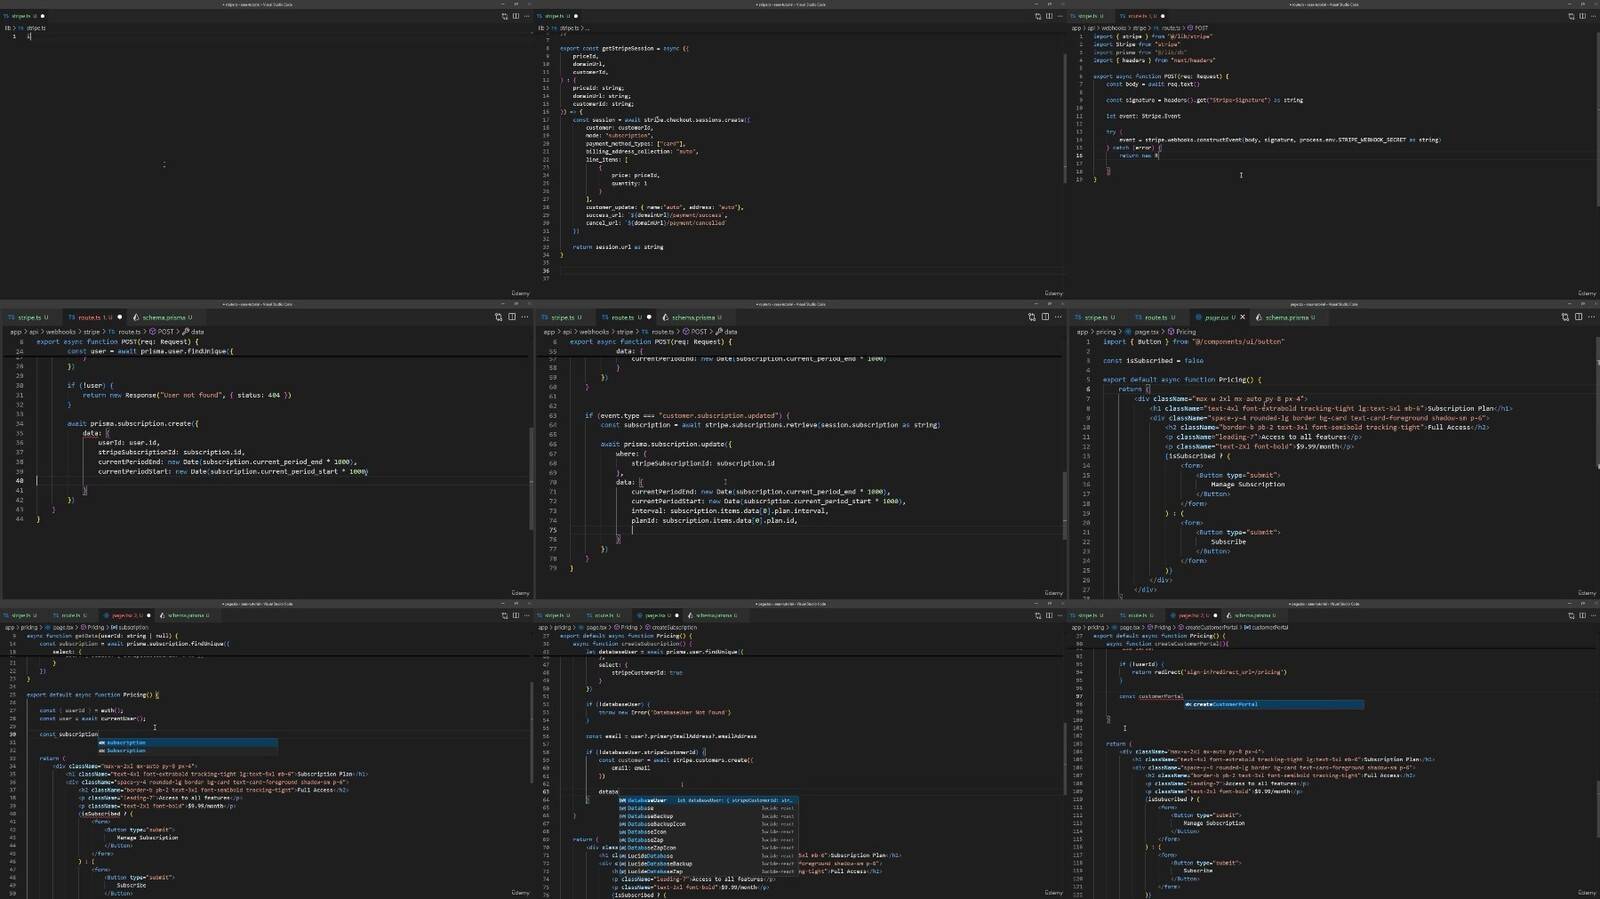
Task: Open More Actions ellipsis in middle-right panel
Action: tap(1591, 317)
